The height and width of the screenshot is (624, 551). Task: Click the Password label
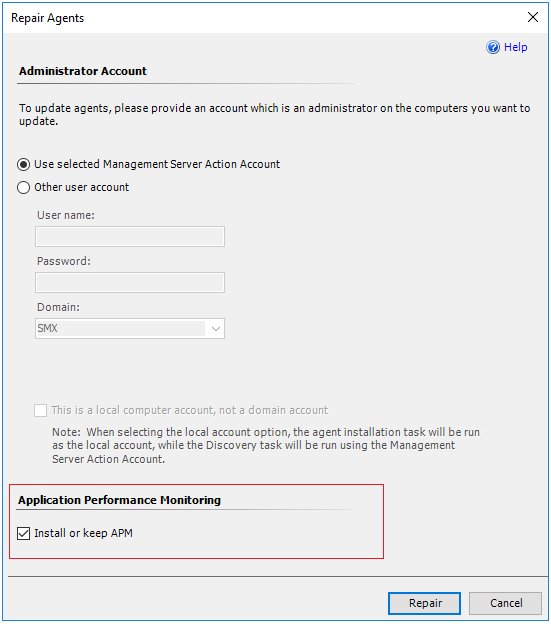64,261
